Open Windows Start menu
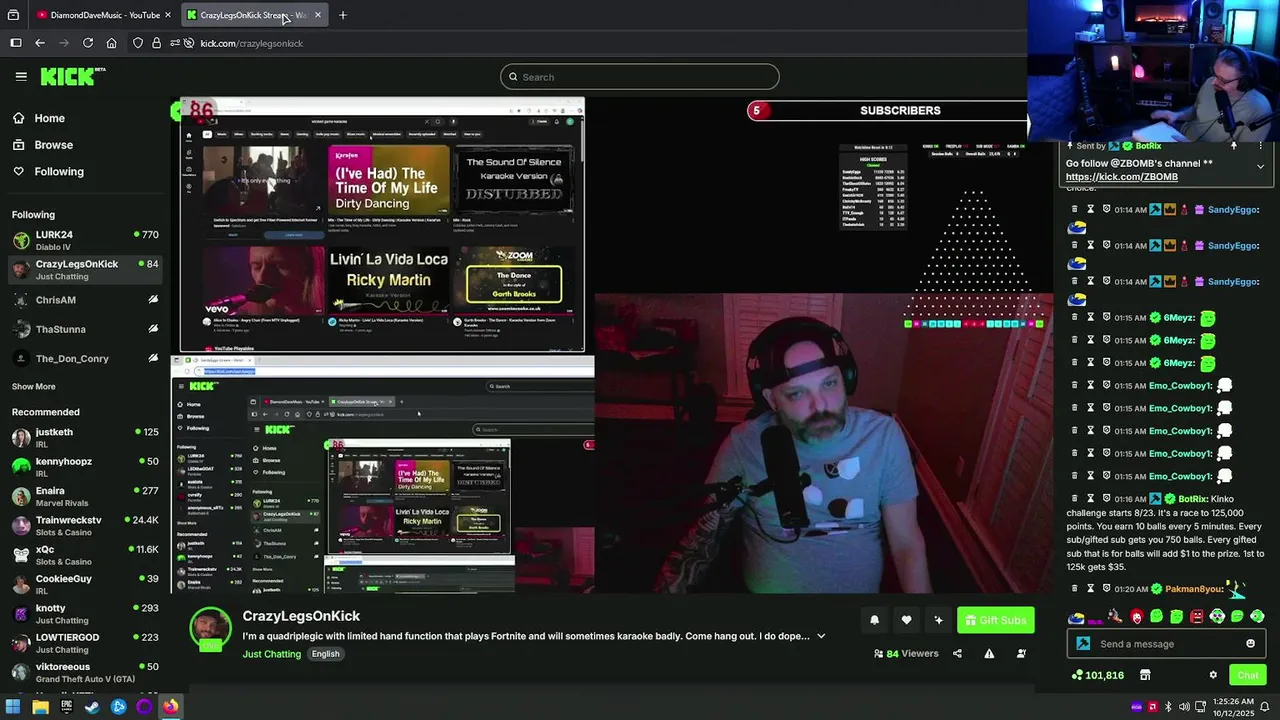 point(13,707)
